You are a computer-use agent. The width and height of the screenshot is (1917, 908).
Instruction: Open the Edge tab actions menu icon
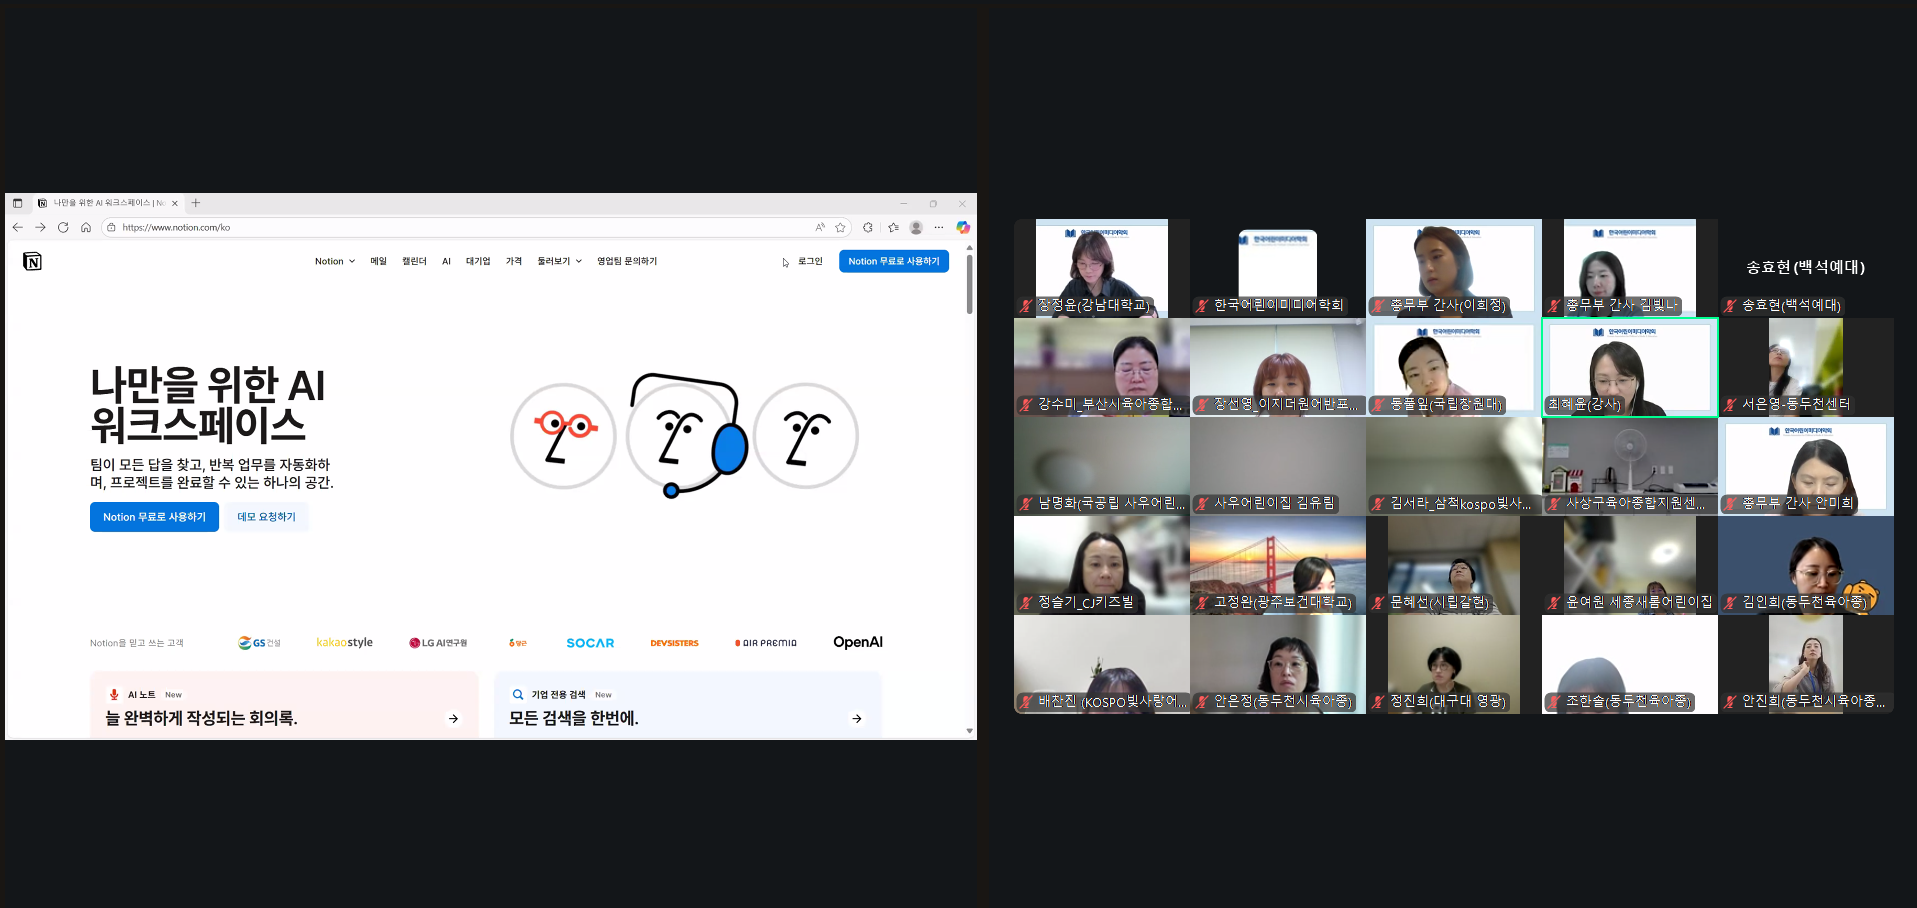coord(17,203)
